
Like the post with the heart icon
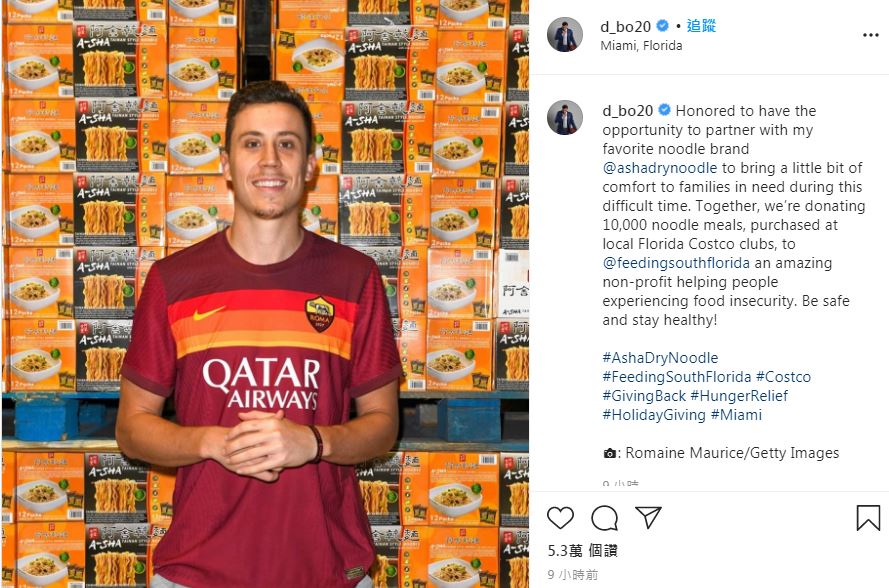tap(560, 518)
